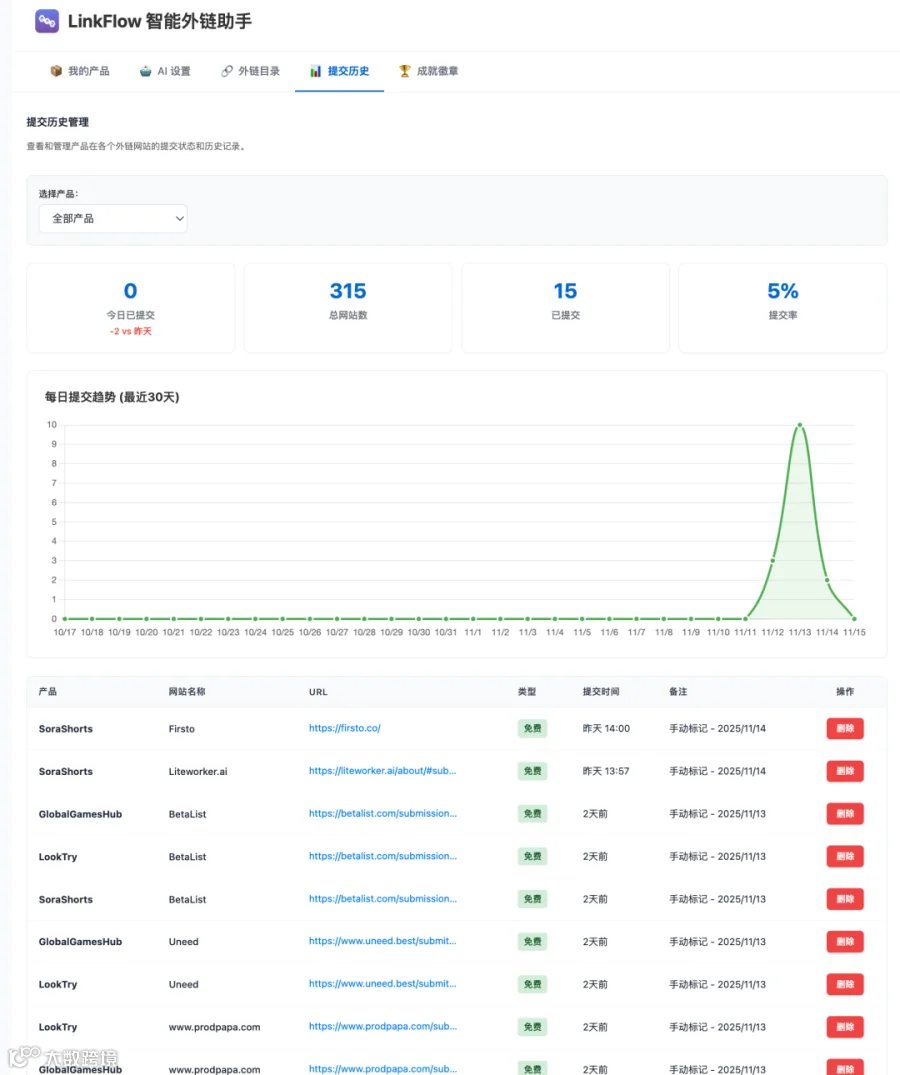The width and height of the screenshot is (900, 1075).
Task: Open GlobalGamesHub's uneed.best submit link
Action: click(x=382, y=941)
